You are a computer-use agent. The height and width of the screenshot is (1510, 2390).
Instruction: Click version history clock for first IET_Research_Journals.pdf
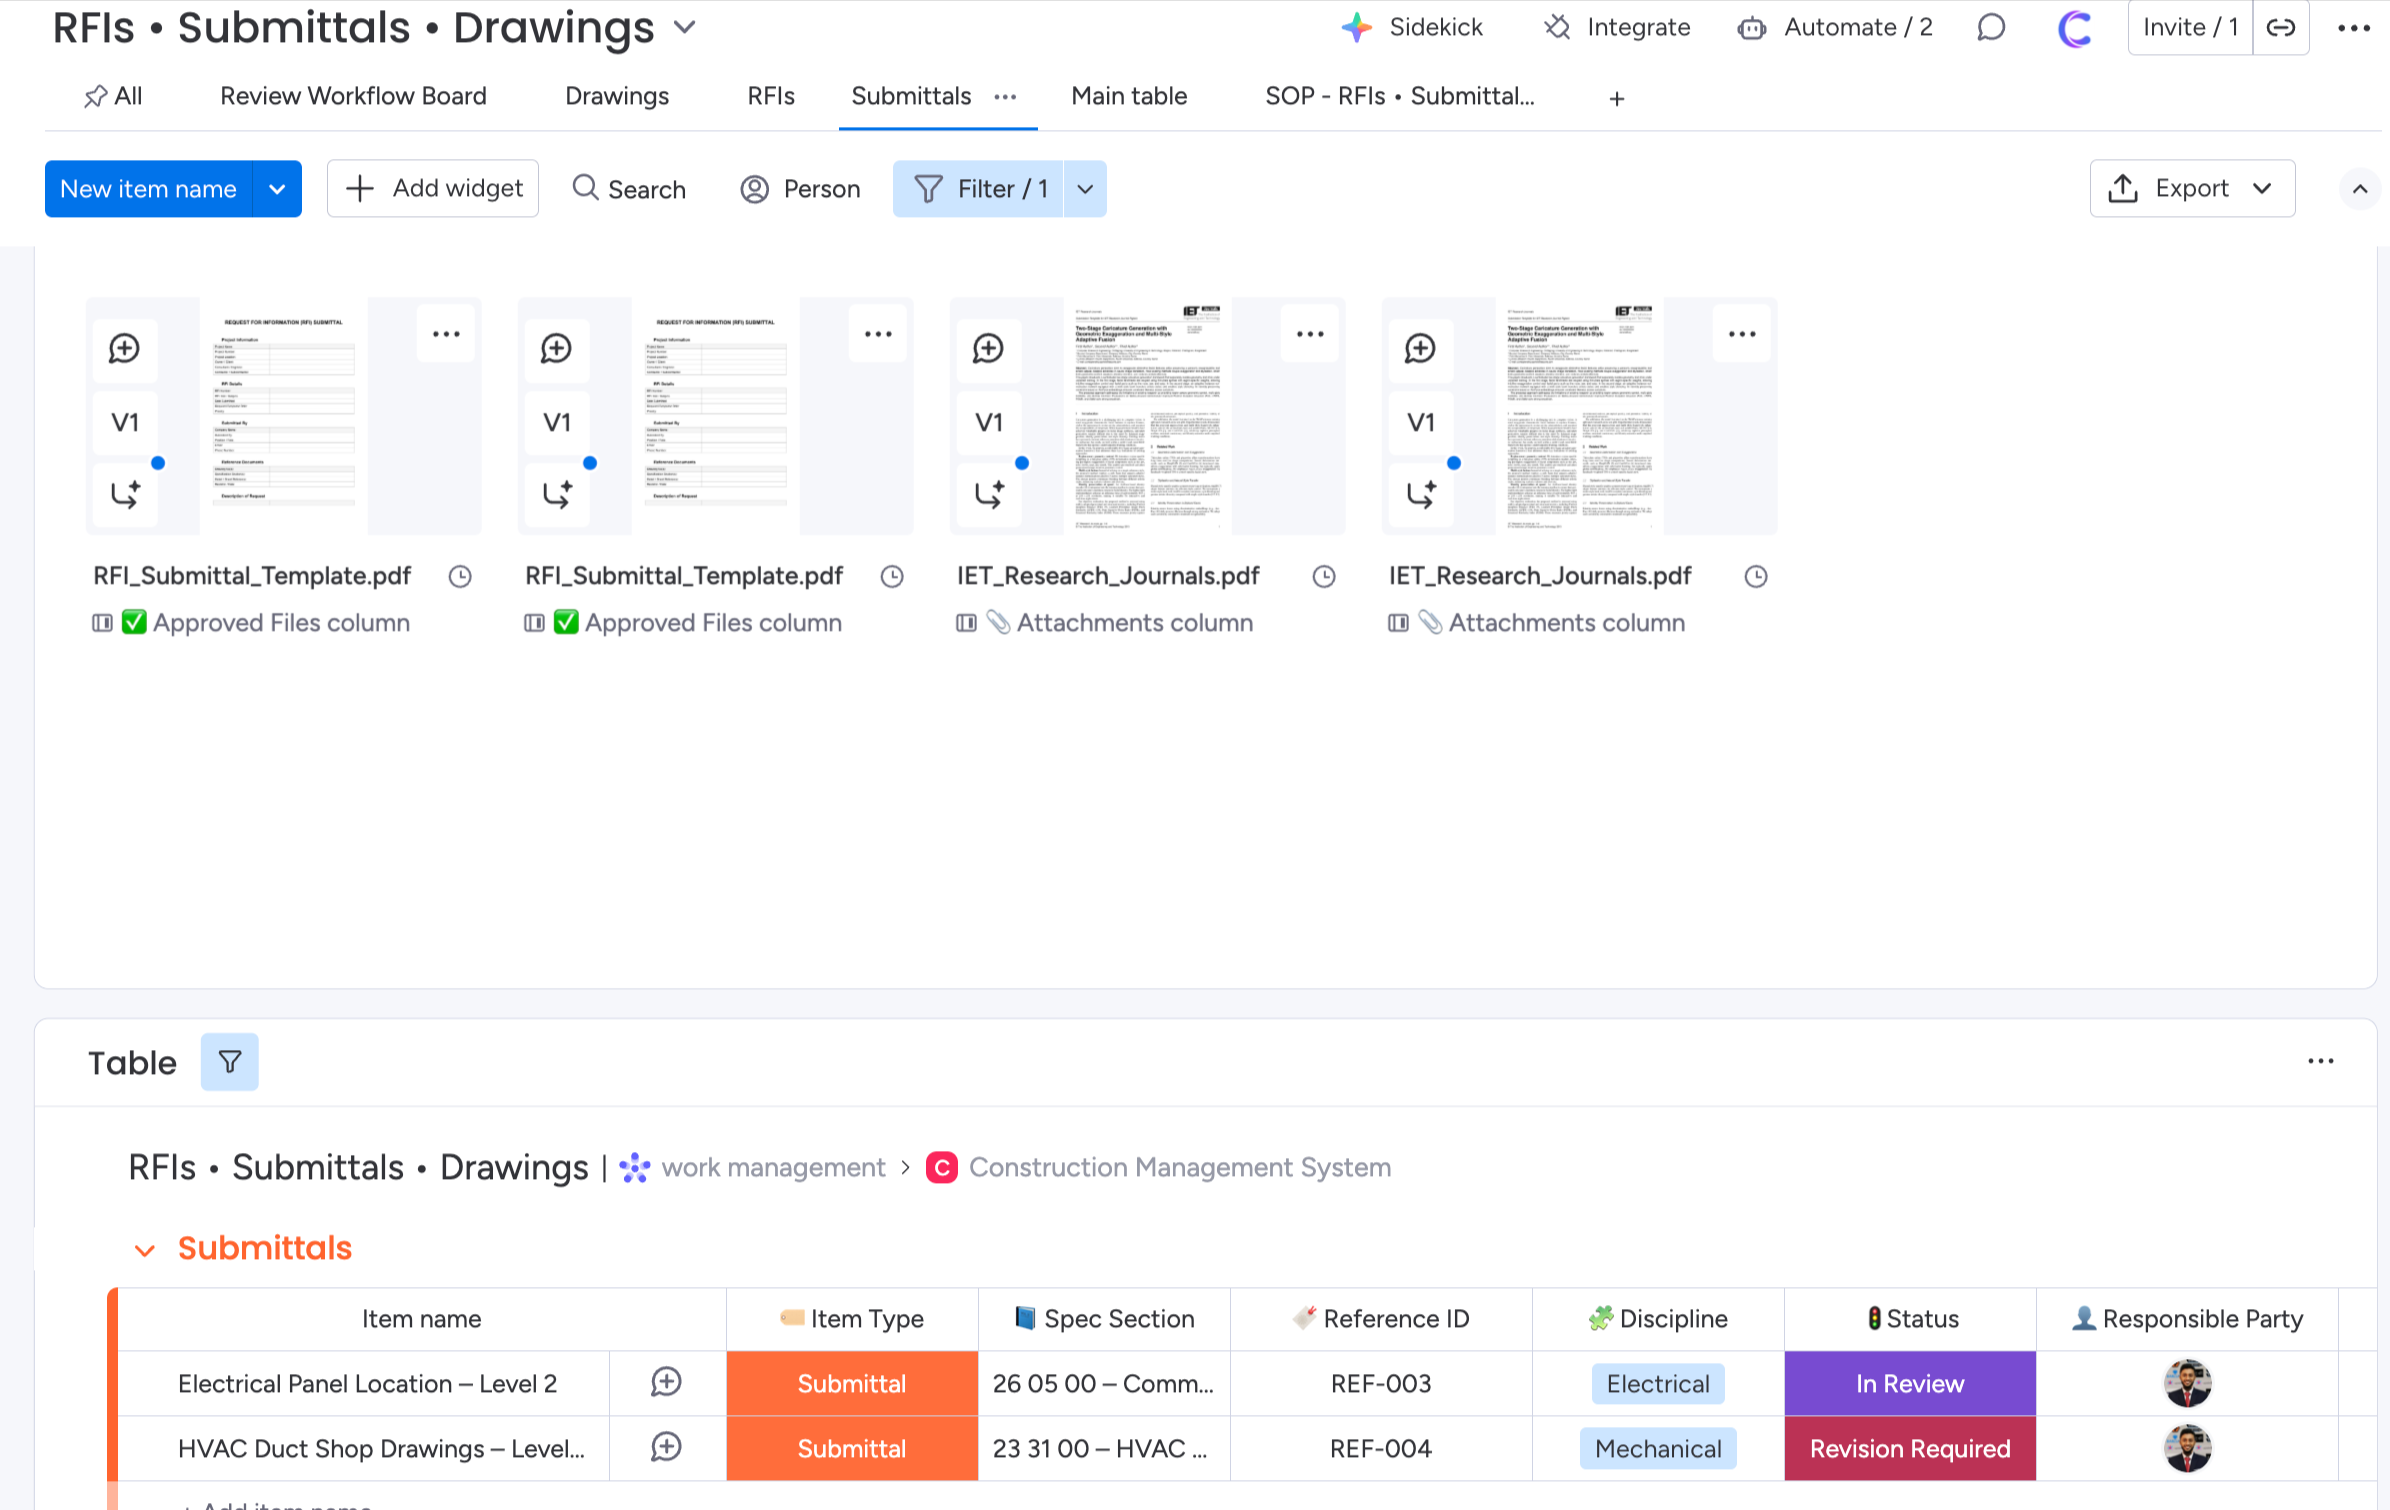(1323, 576)
